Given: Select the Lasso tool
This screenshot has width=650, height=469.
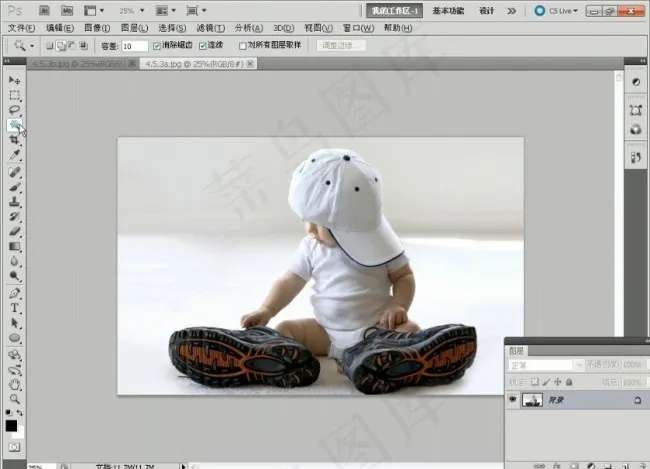Looking at the screenshot, I should 14,109.
